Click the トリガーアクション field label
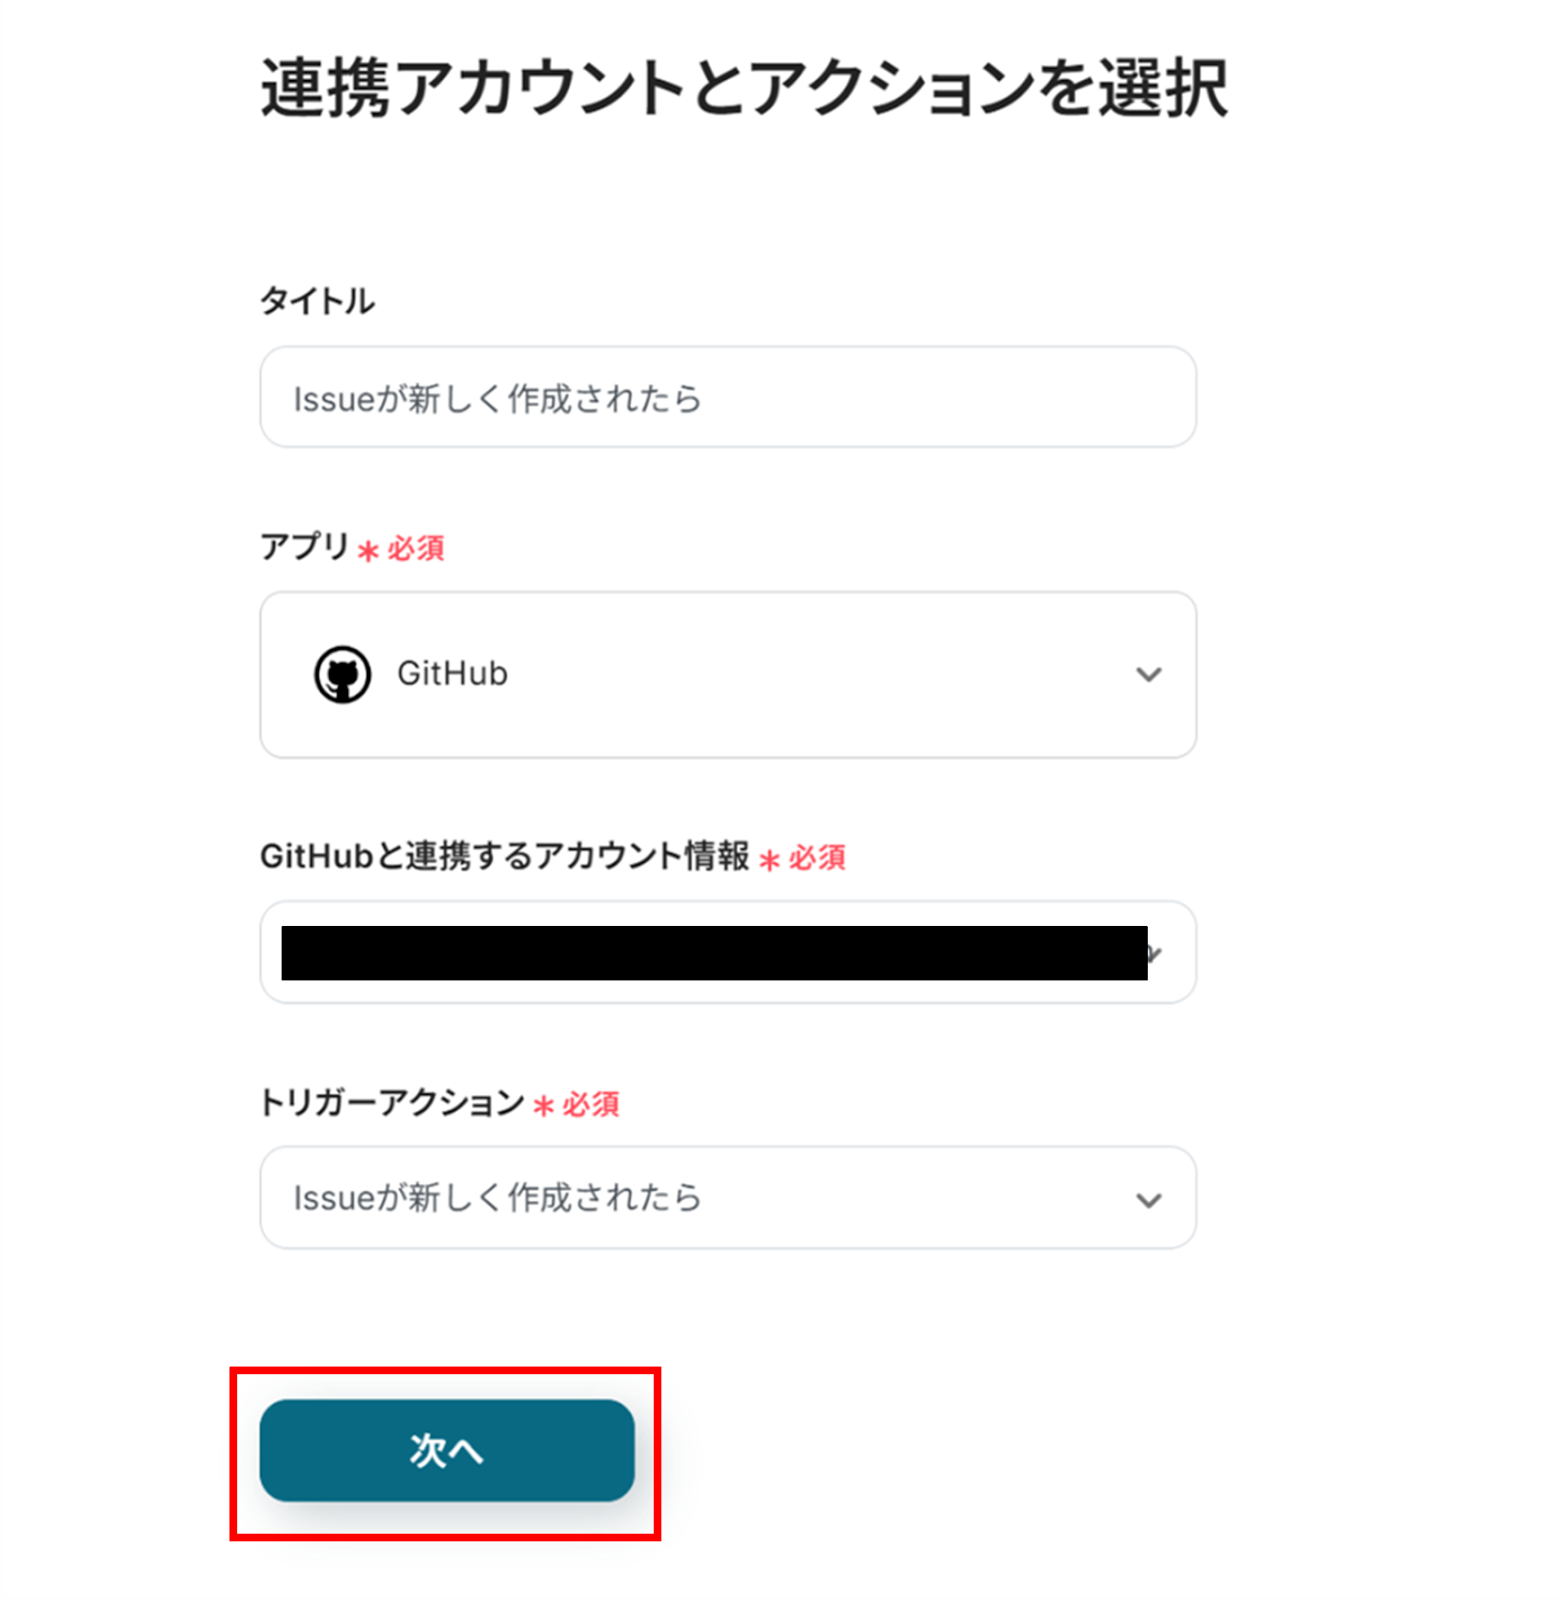Screen dimensions: 1565x1600 pos(391,1102)
